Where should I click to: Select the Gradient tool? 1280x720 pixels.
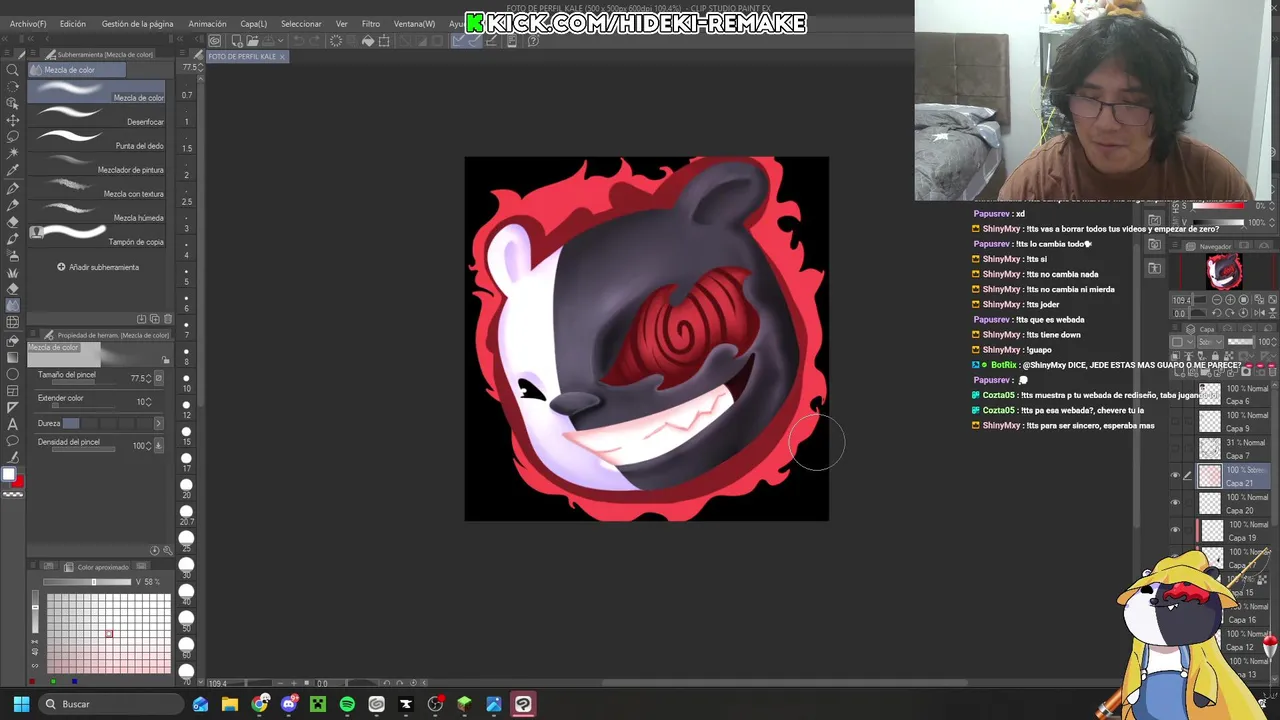13,358
